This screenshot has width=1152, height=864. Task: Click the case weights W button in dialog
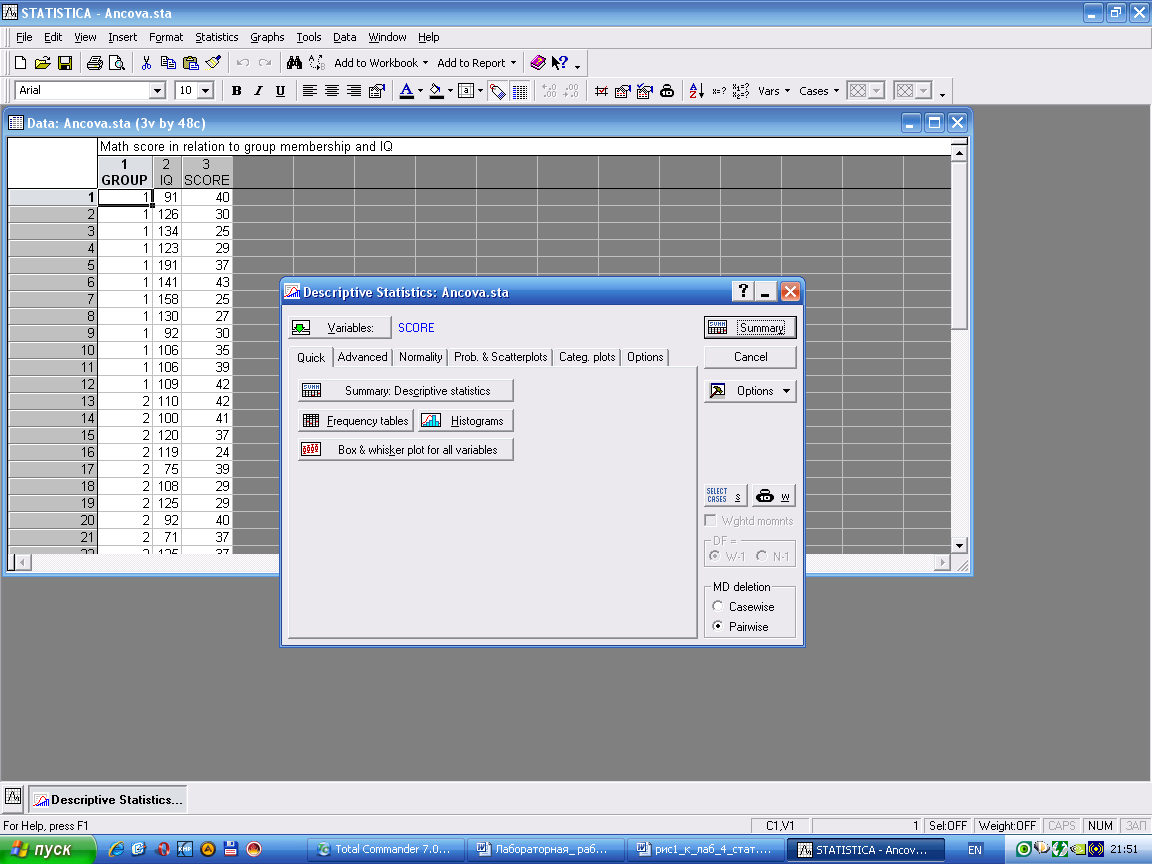[773, 496]
